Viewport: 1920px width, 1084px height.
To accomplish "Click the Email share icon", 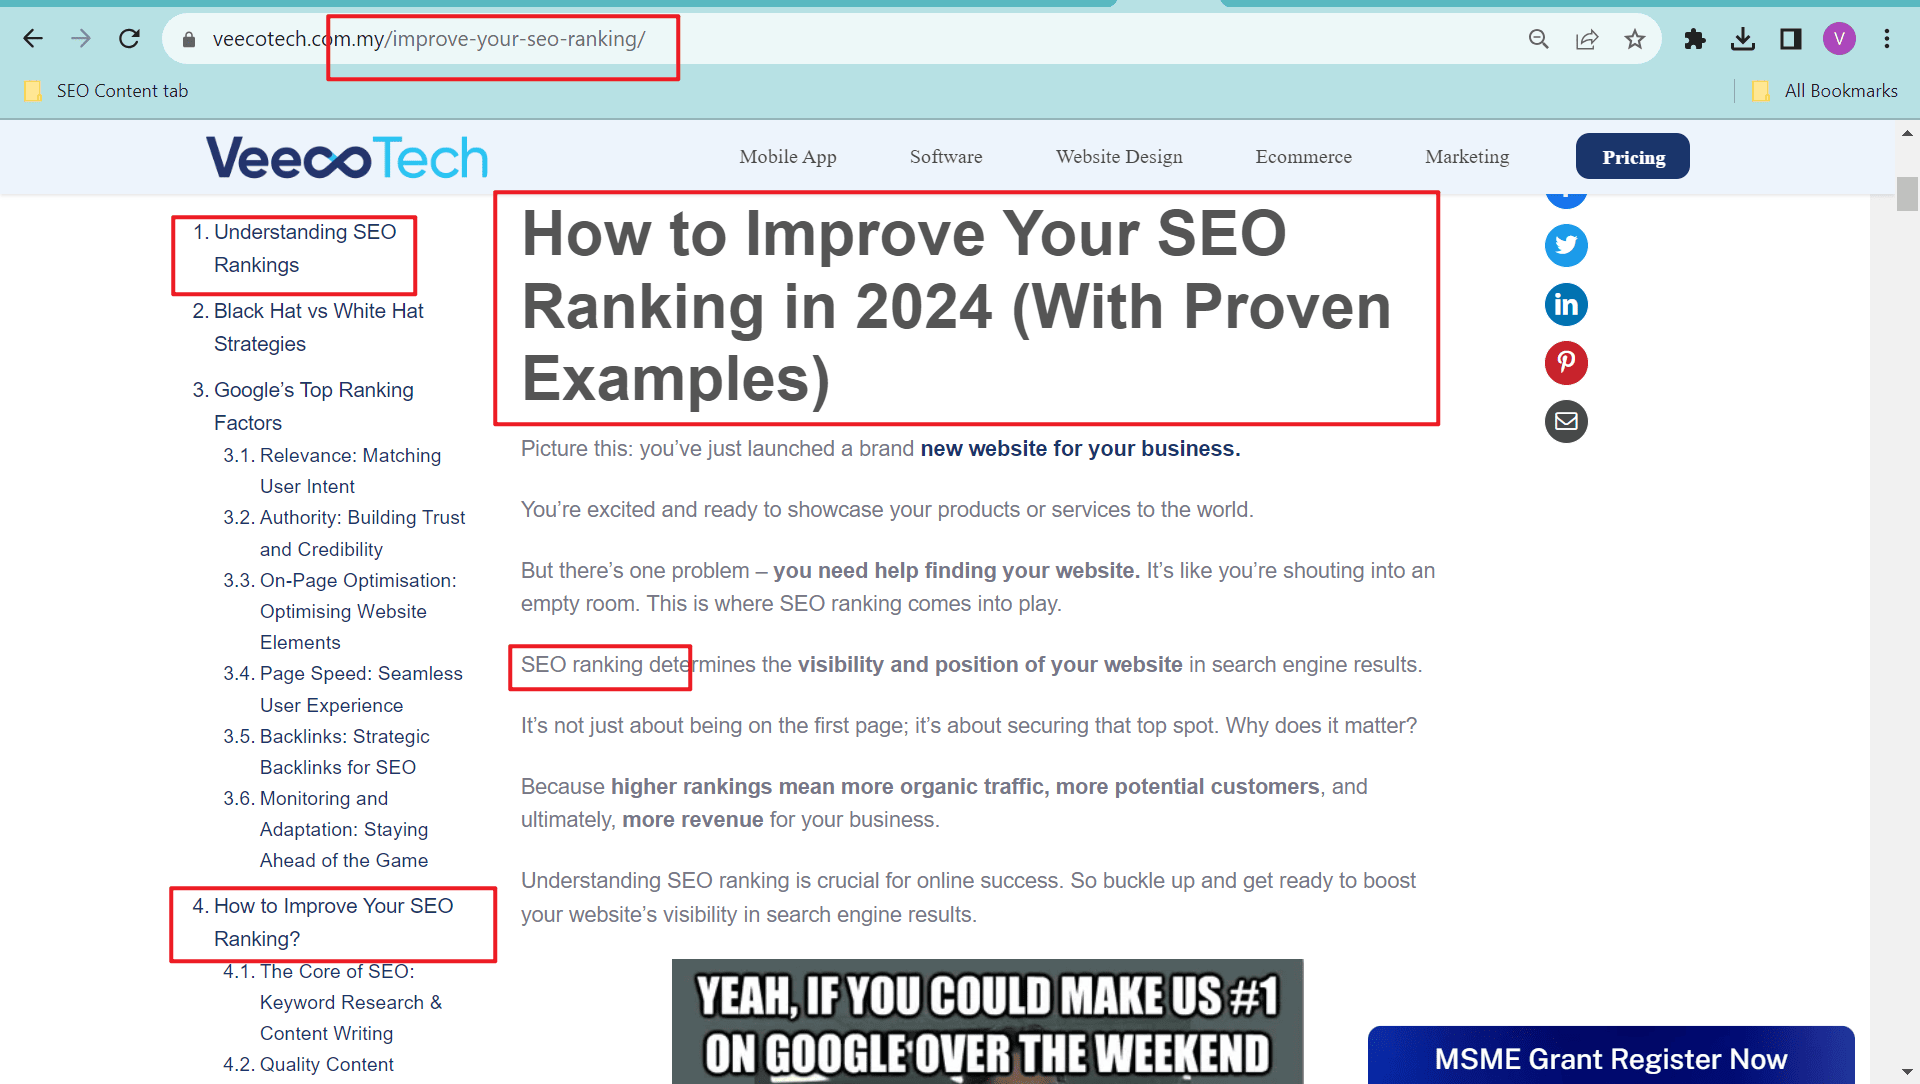I will coord(1567,422).
